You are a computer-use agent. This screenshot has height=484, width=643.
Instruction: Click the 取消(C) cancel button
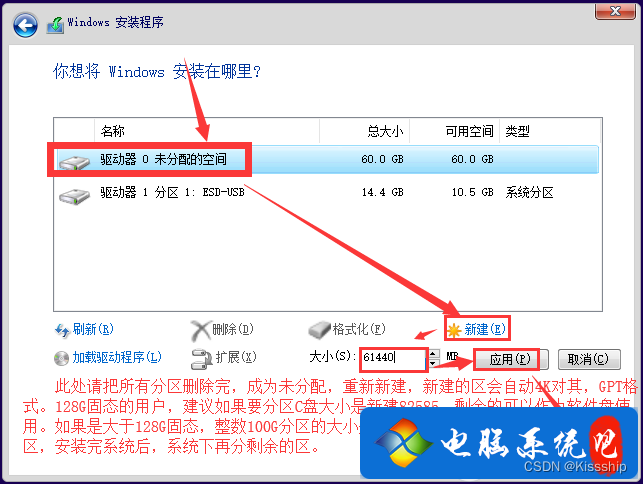pos(589,360)
